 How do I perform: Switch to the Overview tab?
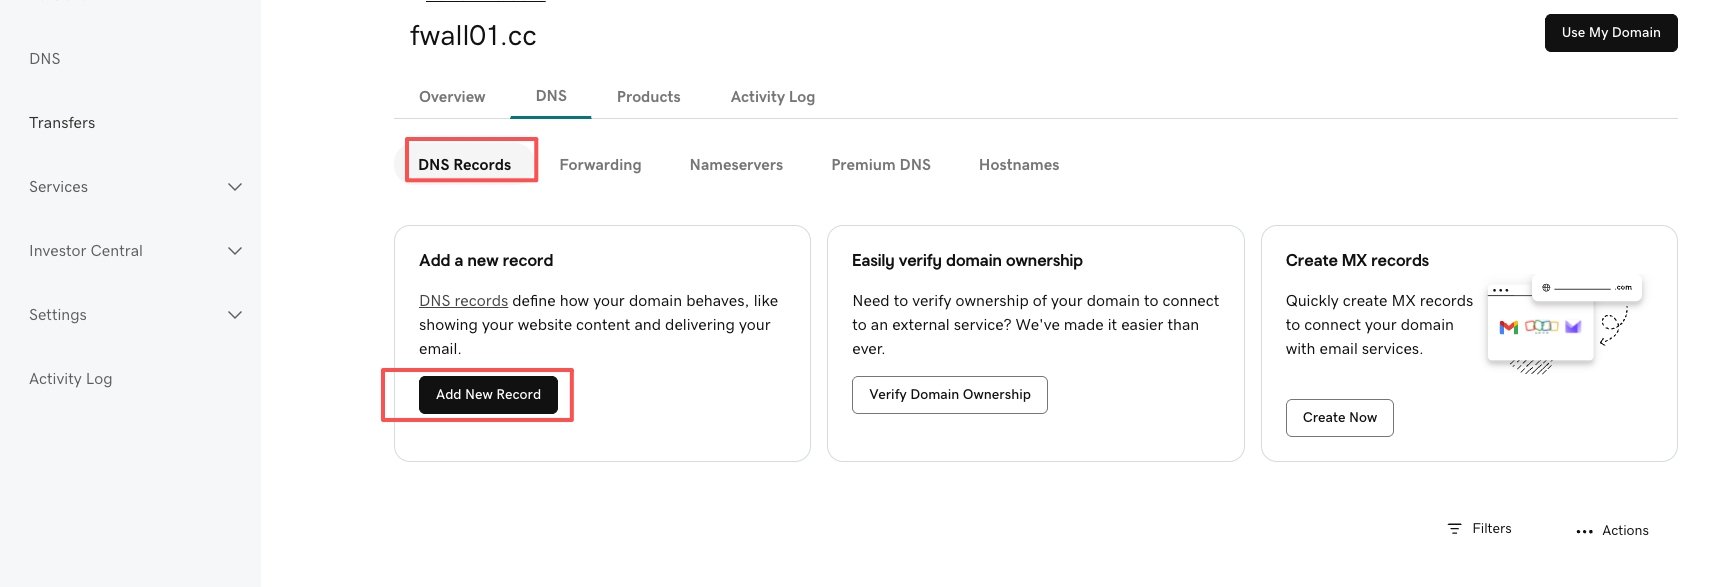tap(452, 97)
